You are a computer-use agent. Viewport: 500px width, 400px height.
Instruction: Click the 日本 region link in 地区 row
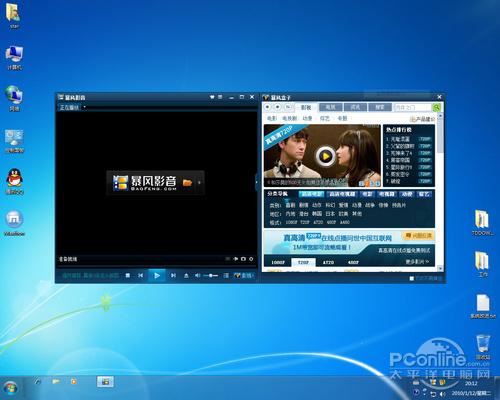click(x=330, y=214)
